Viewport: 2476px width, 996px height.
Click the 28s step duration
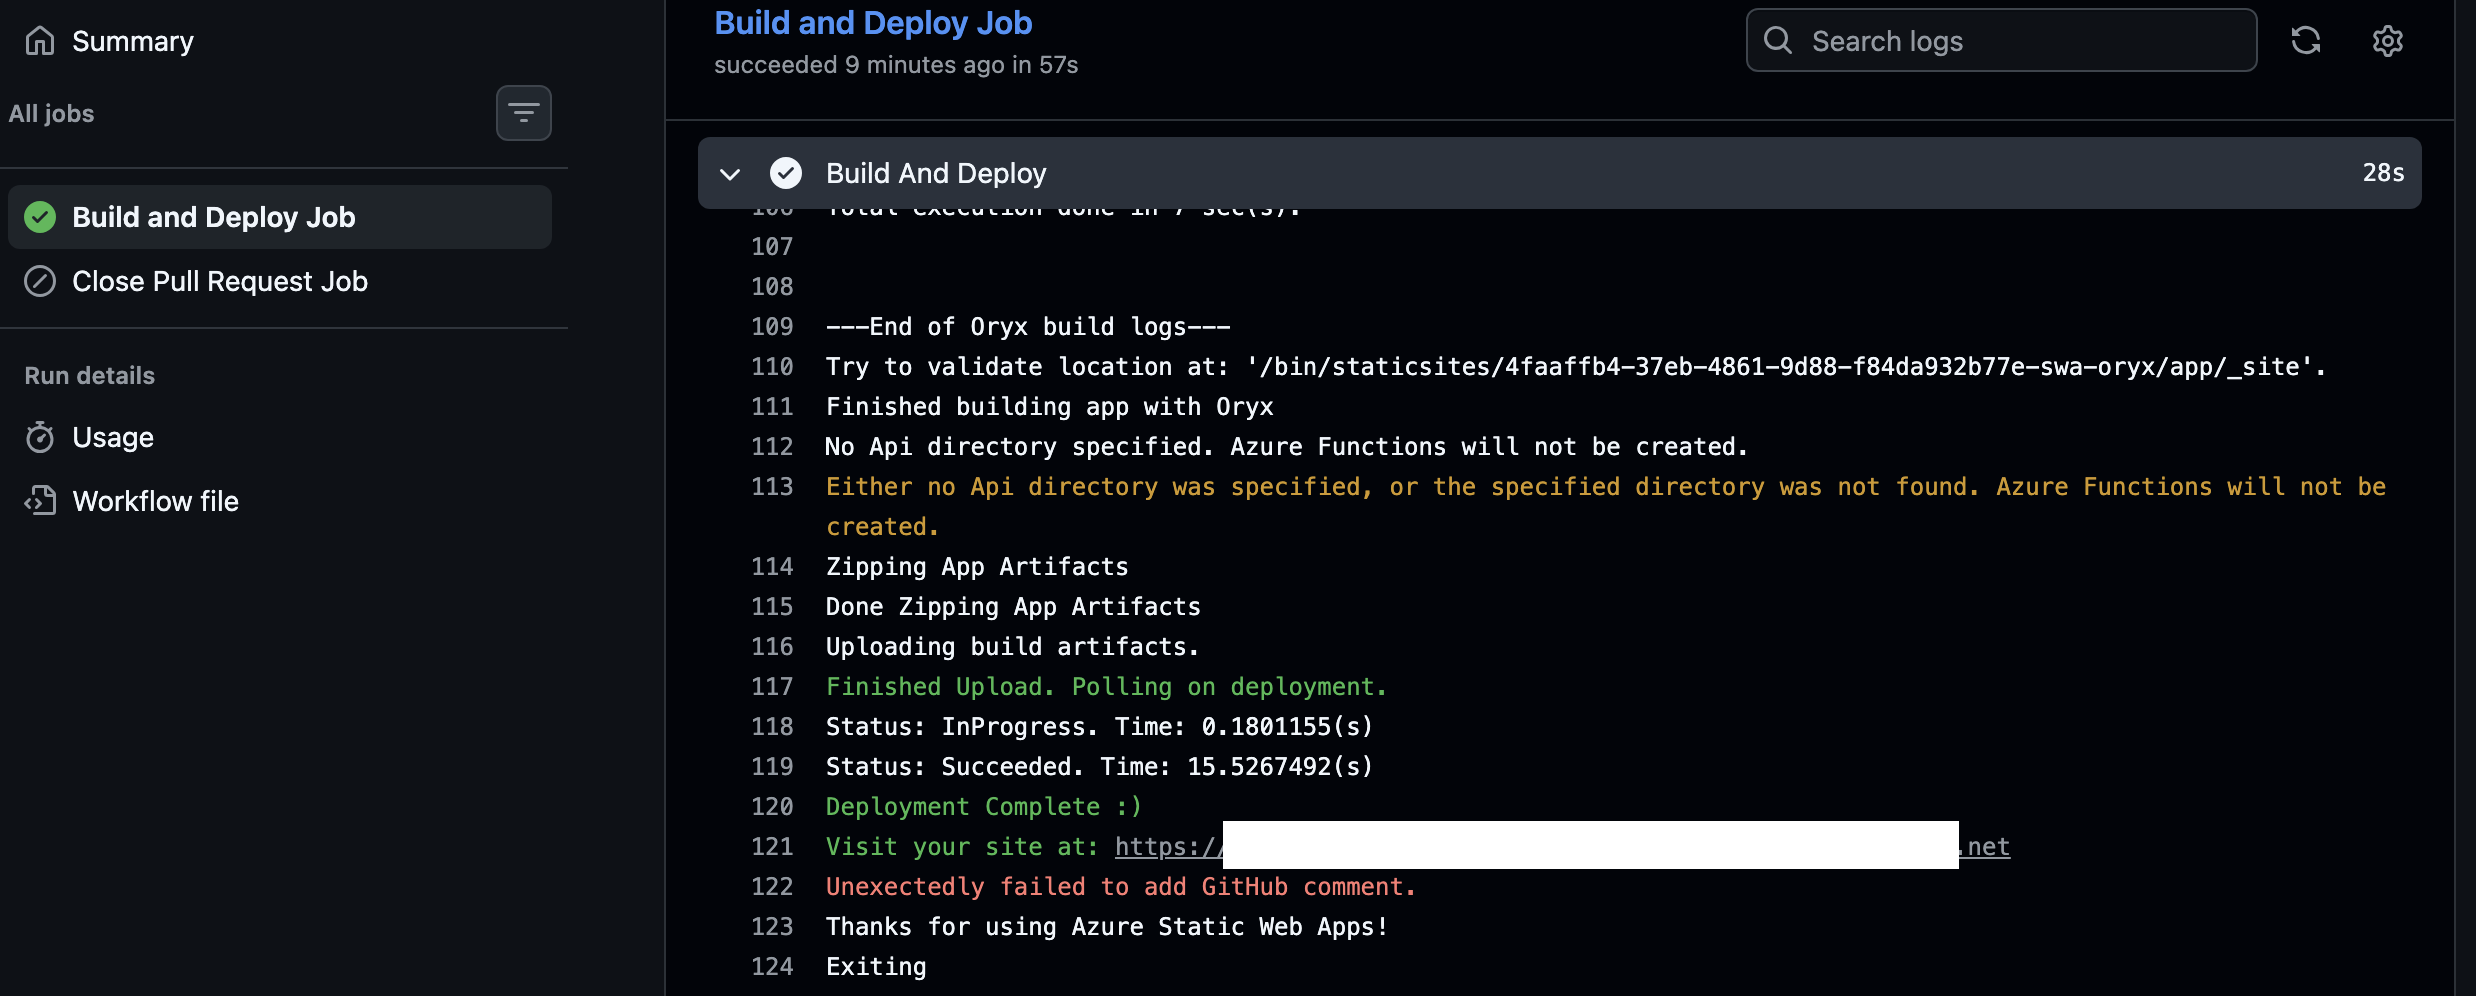point(2383,173)
